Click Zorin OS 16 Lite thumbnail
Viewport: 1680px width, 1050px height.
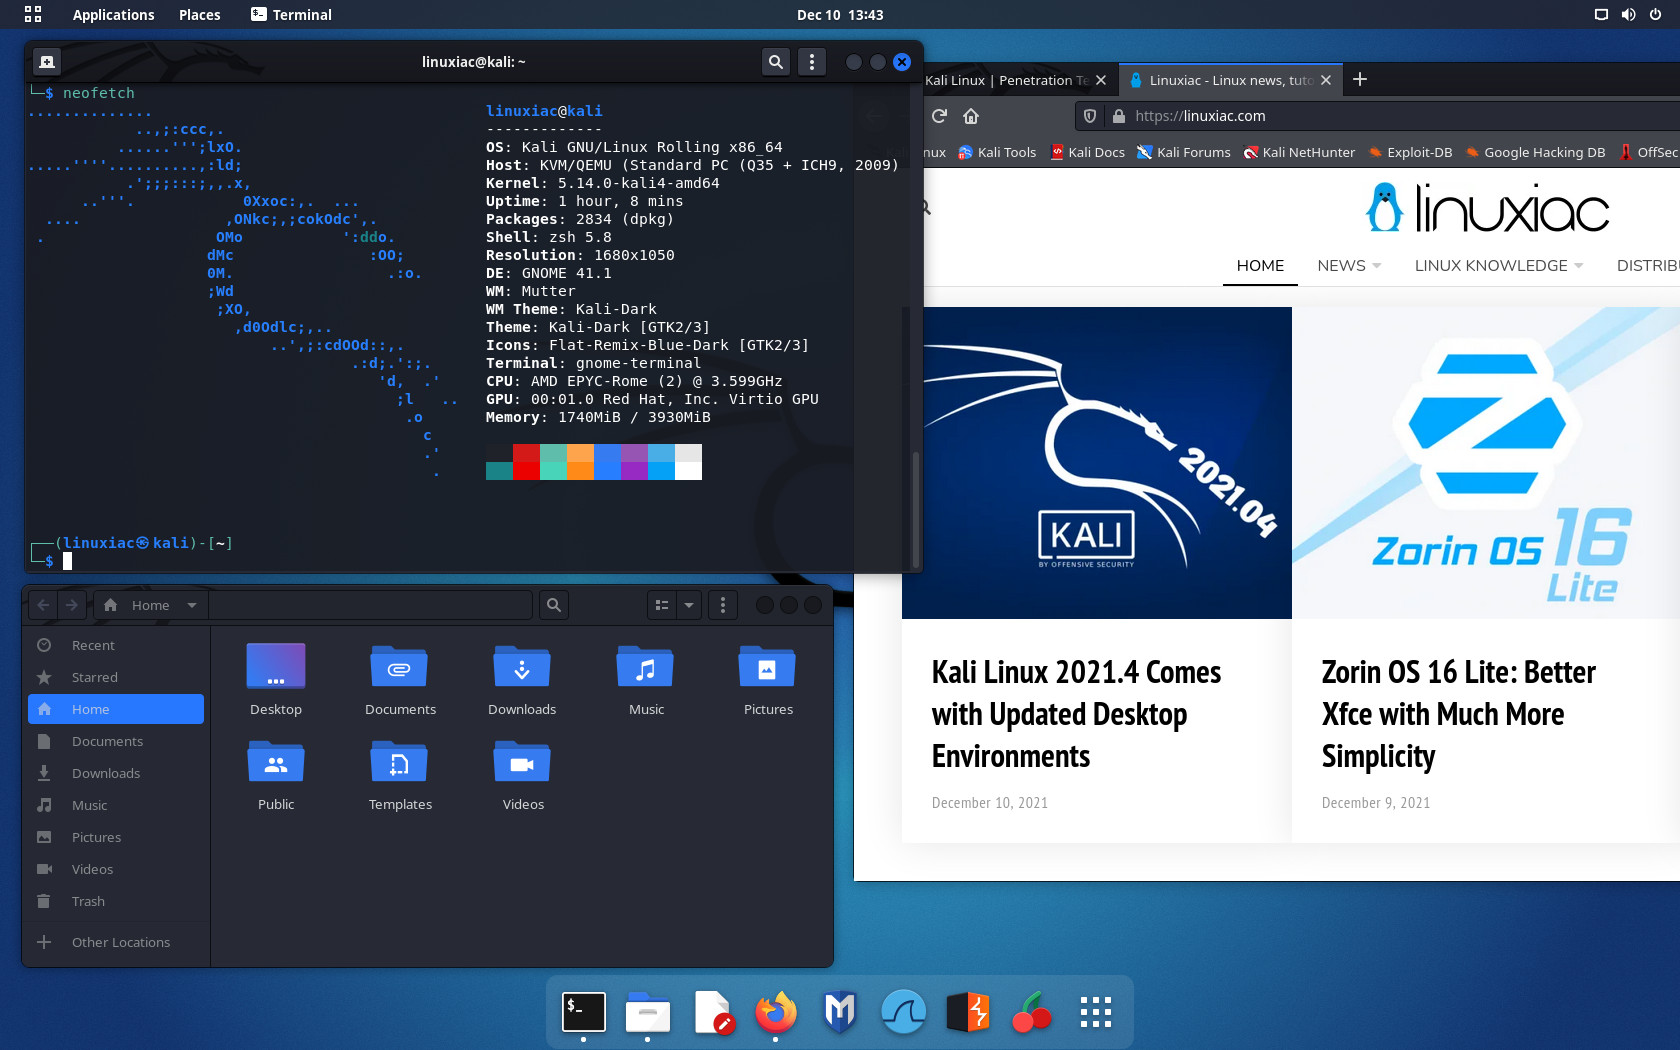pyautogui.click(x=1486, y=463)
